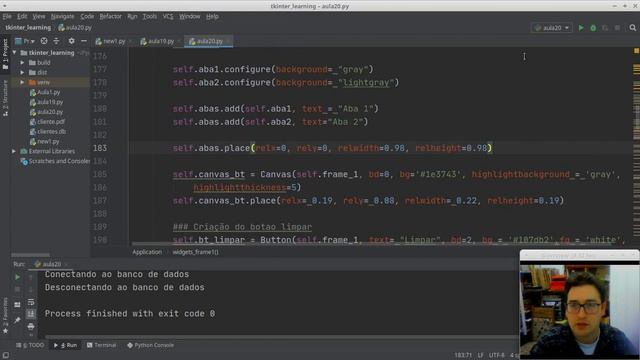
Task: Click tkinter_learning breadcrumb in navigation bar
Action: coord(28,28)
